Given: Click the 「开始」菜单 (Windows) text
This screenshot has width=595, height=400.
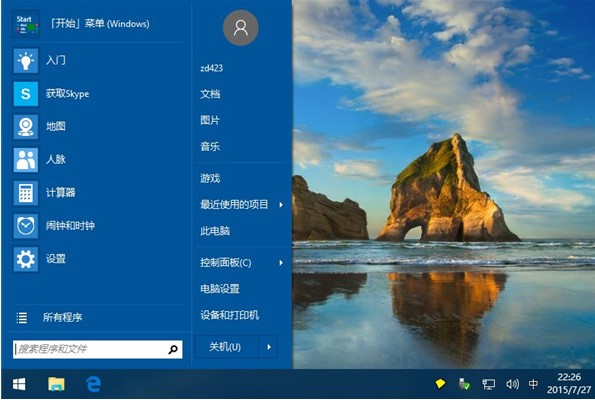Looking at the screenshot, I should point(100,24).
